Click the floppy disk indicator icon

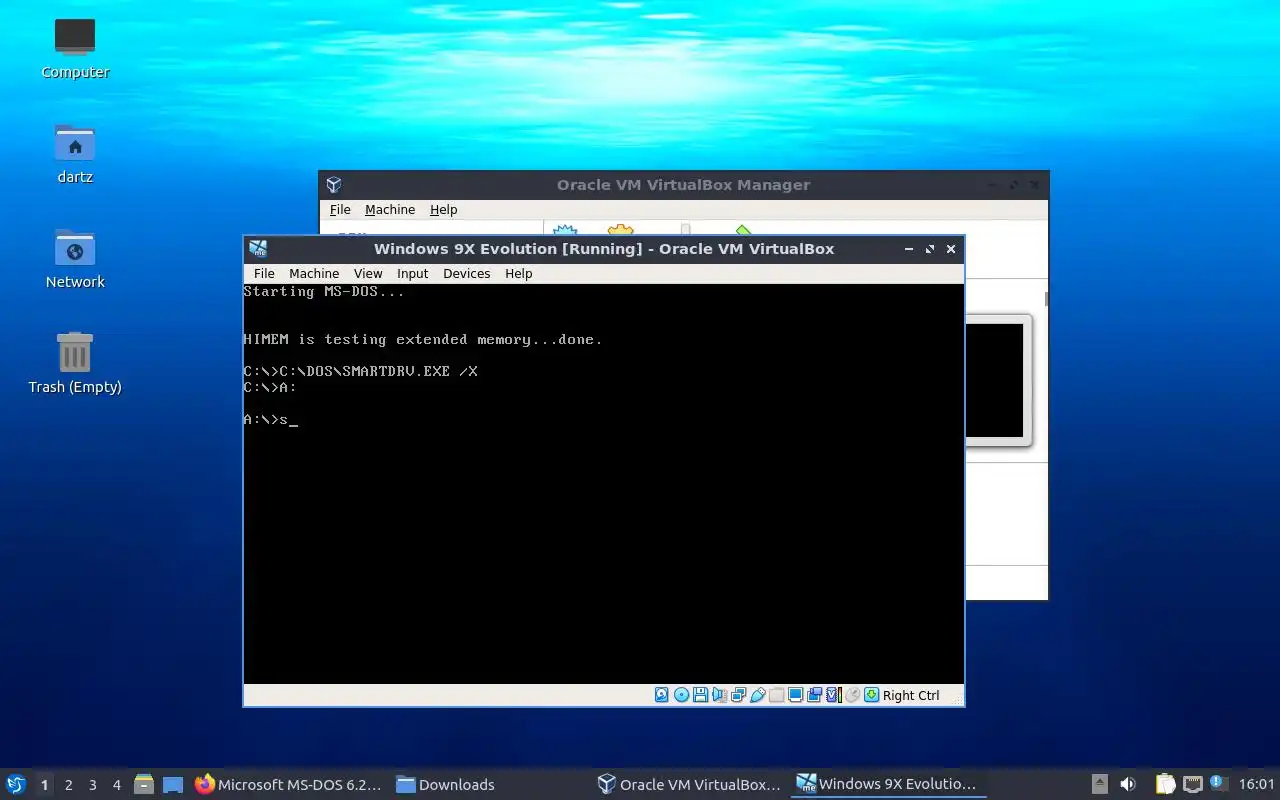point(700,695)
